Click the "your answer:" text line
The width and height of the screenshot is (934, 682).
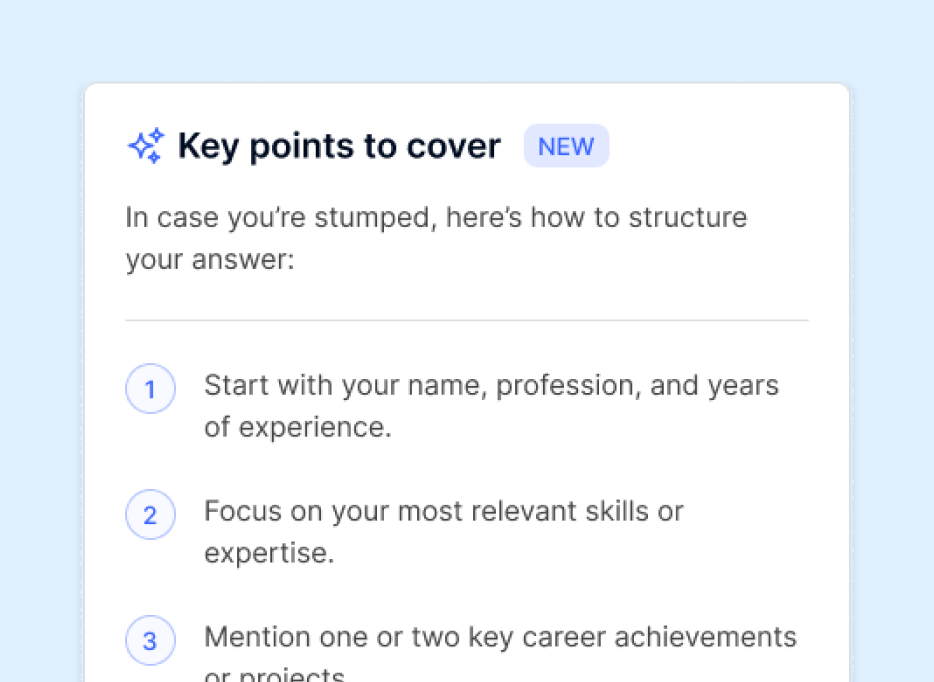(210, 260)
